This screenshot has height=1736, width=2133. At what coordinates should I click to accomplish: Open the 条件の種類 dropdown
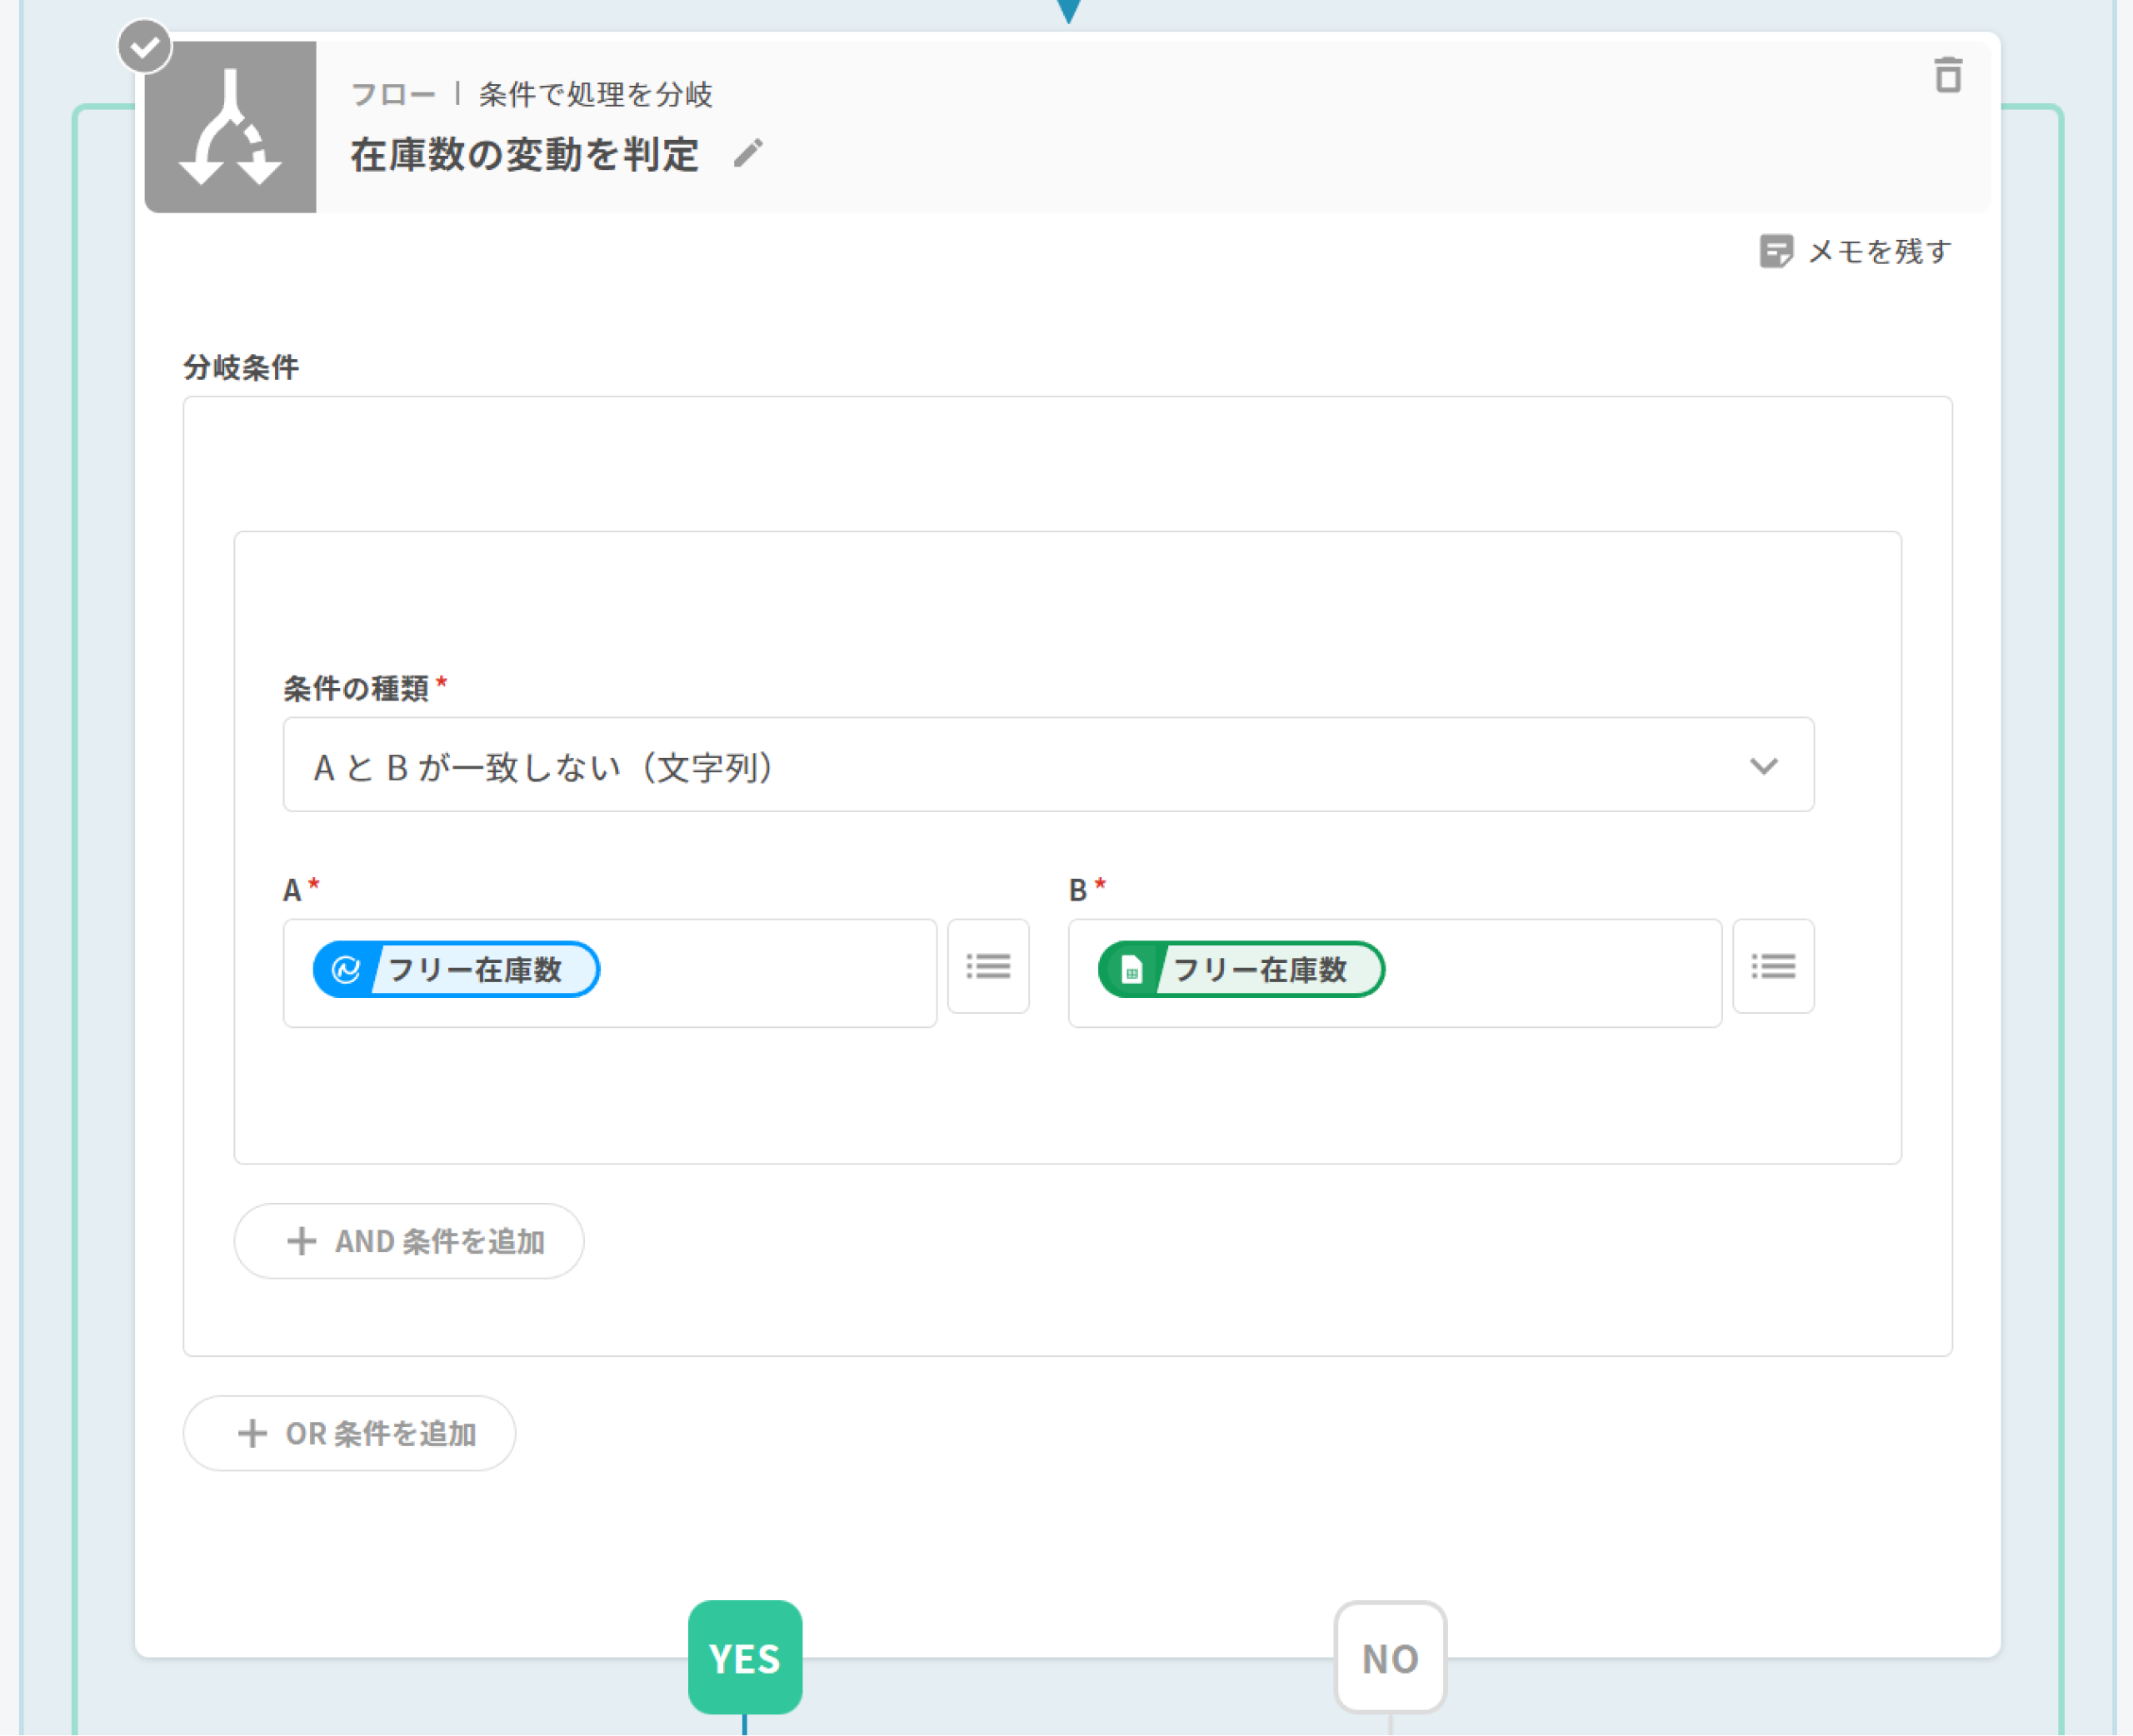(1000, 765)
